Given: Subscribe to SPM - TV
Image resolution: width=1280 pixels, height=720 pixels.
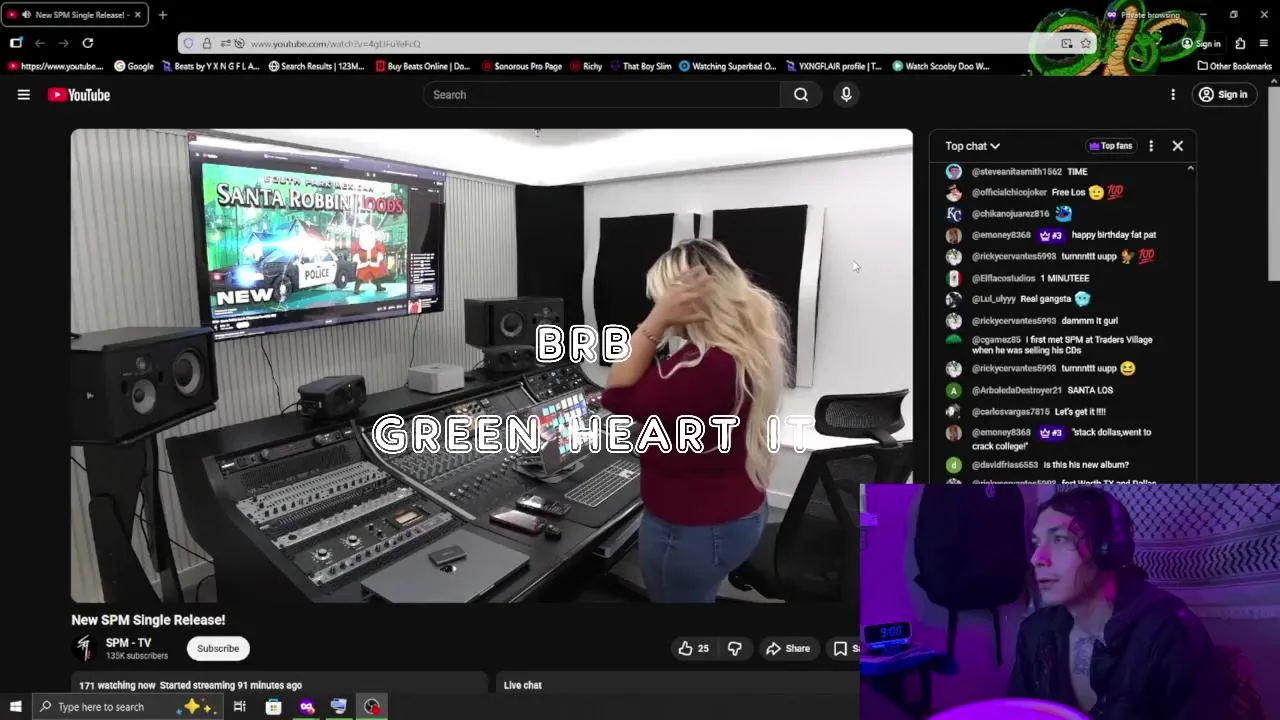Looking at the screenshot, I should point(218,648).
